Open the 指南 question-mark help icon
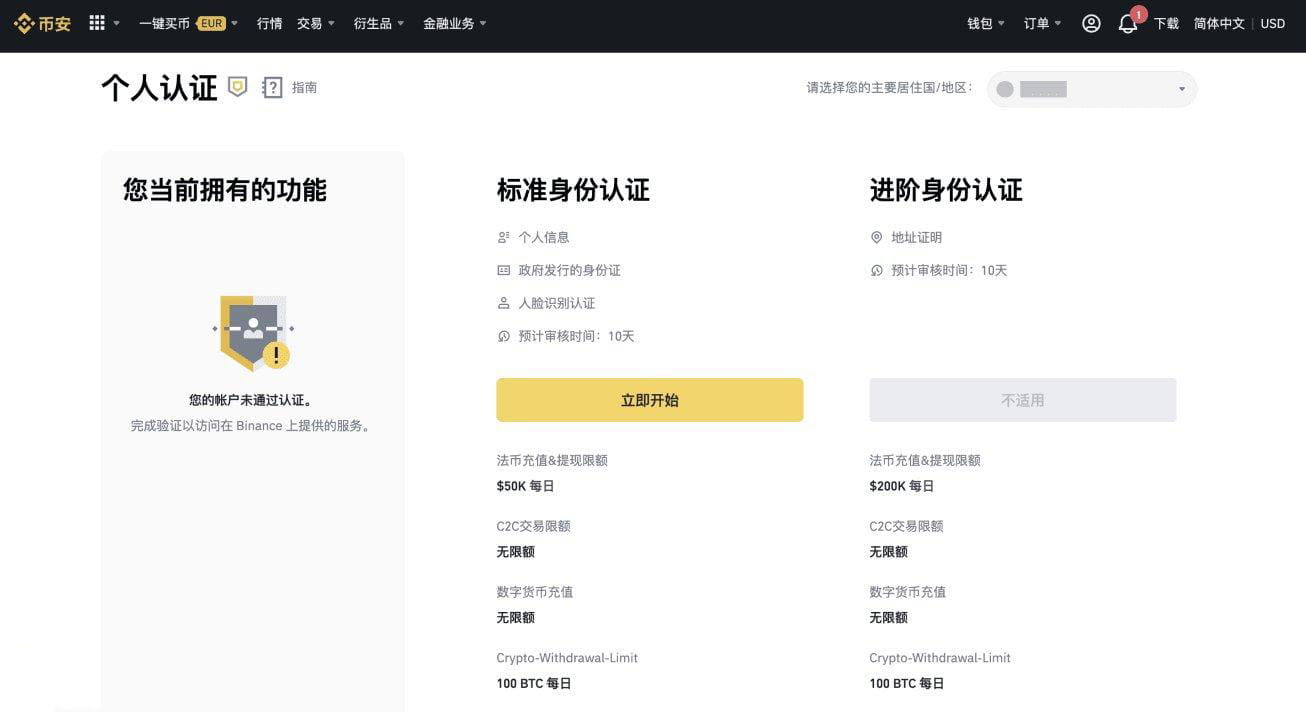The image size is (1306, 712). (272, 87)
